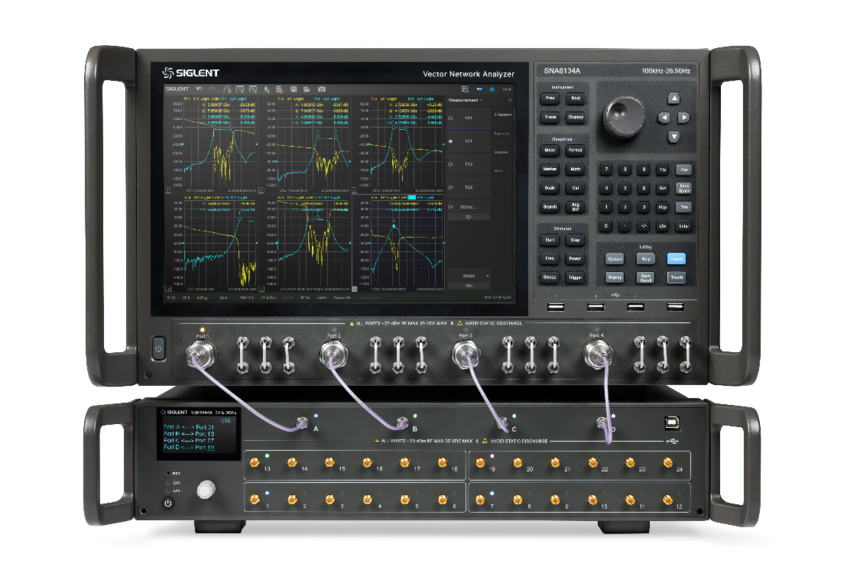860x573 pixels.
Task: Click the Start key in Stimulus group
Action: pos(550,240)
